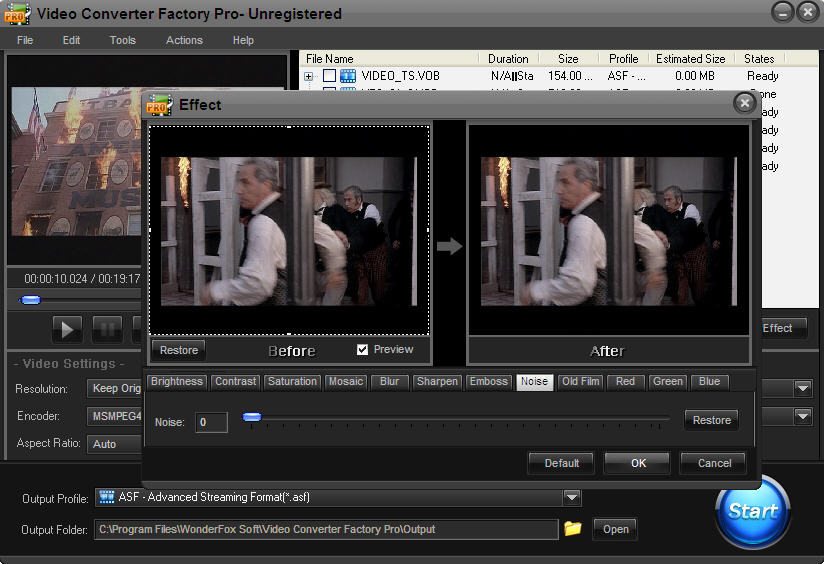Click the Default button
Viewport: 824px width, 564px height.
(x=561, y=463)
